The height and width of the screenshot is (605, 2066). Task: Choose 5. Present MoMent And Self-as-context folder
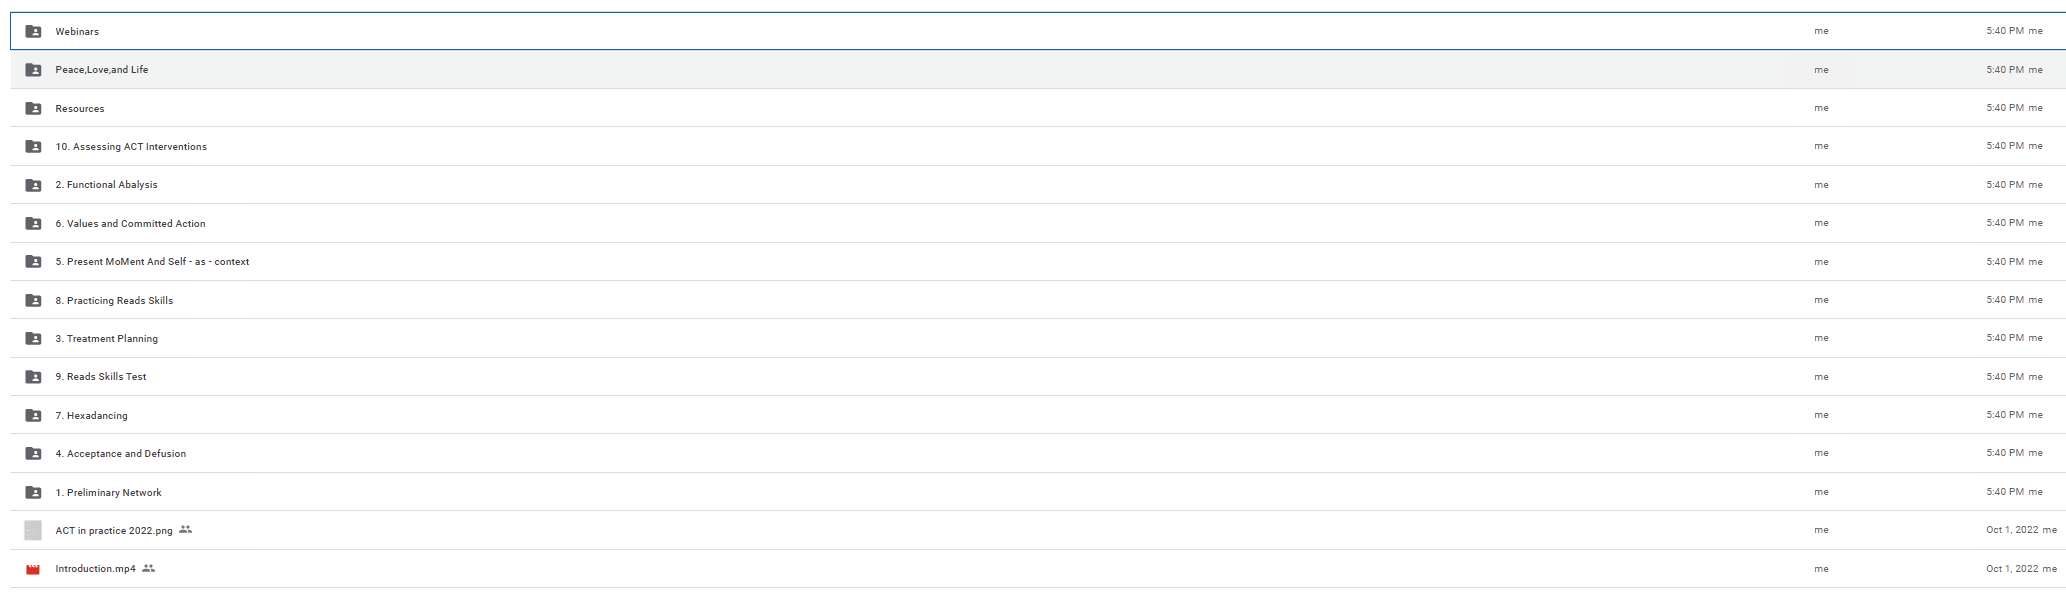(1038, 262)
